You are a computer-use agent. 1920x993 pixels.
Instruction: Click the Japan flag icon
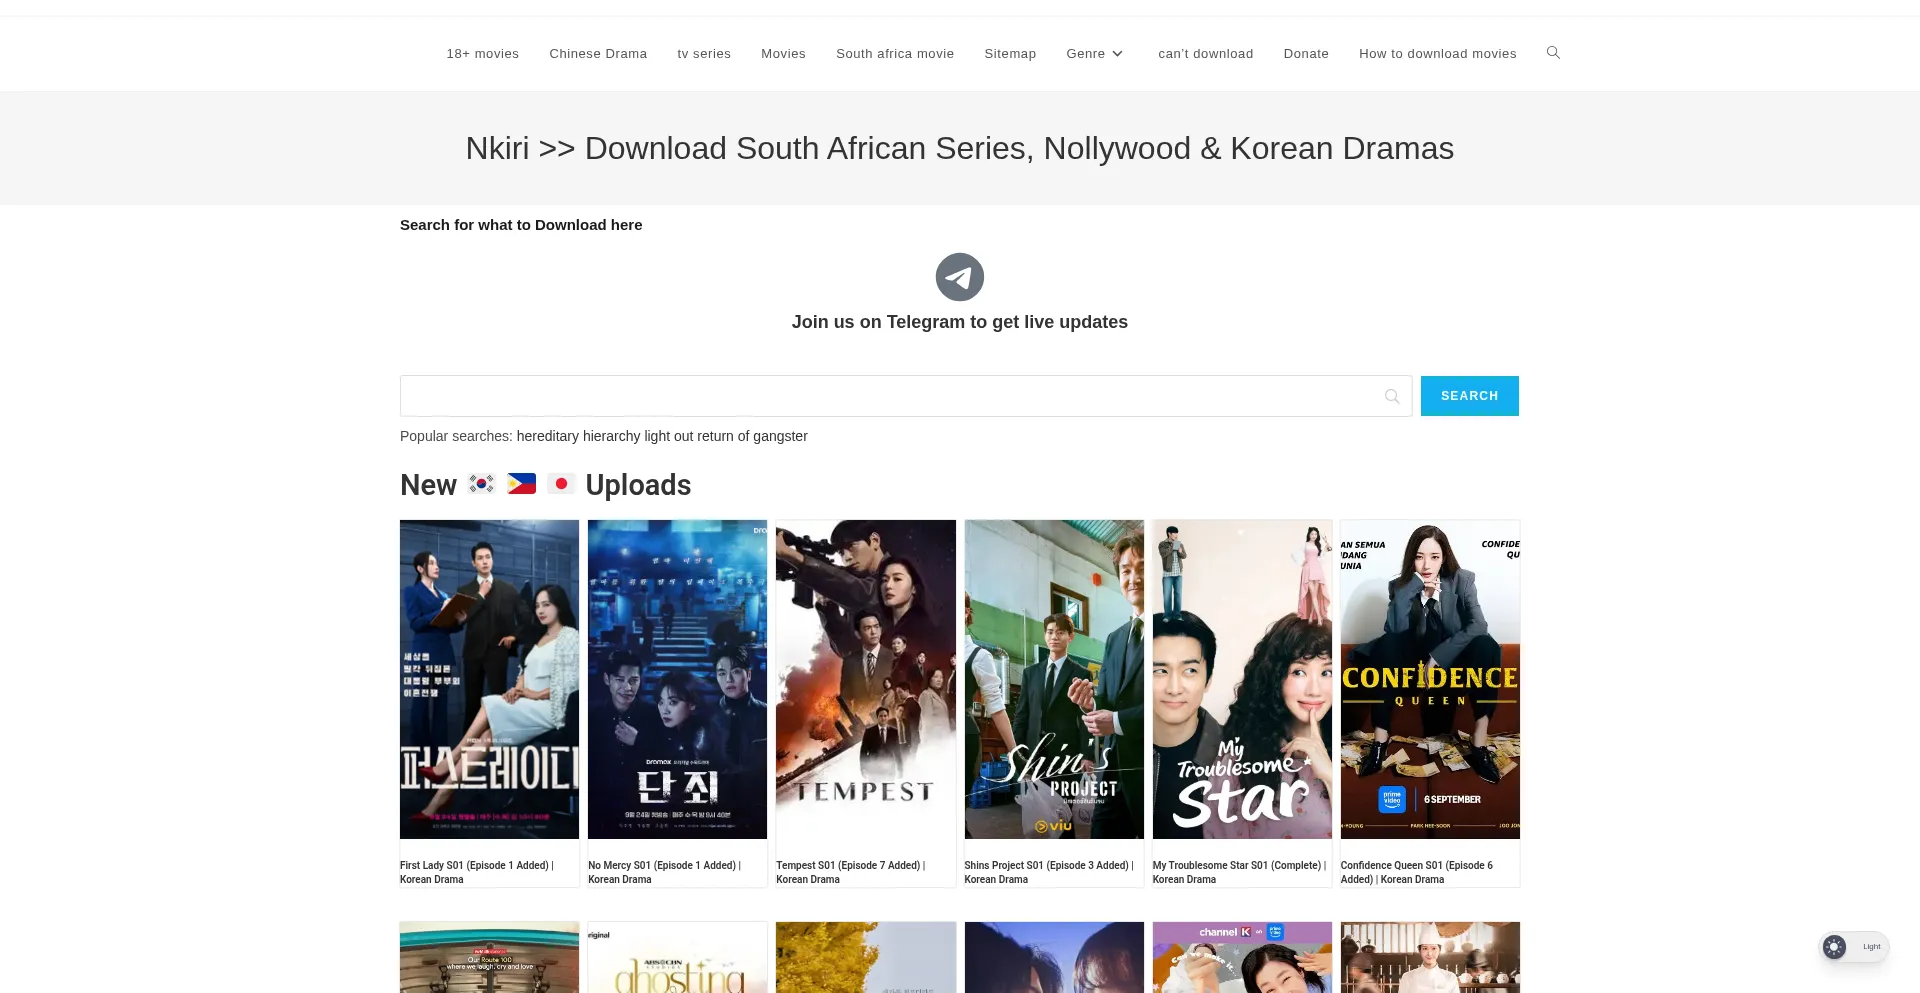(x=561, y=484)
